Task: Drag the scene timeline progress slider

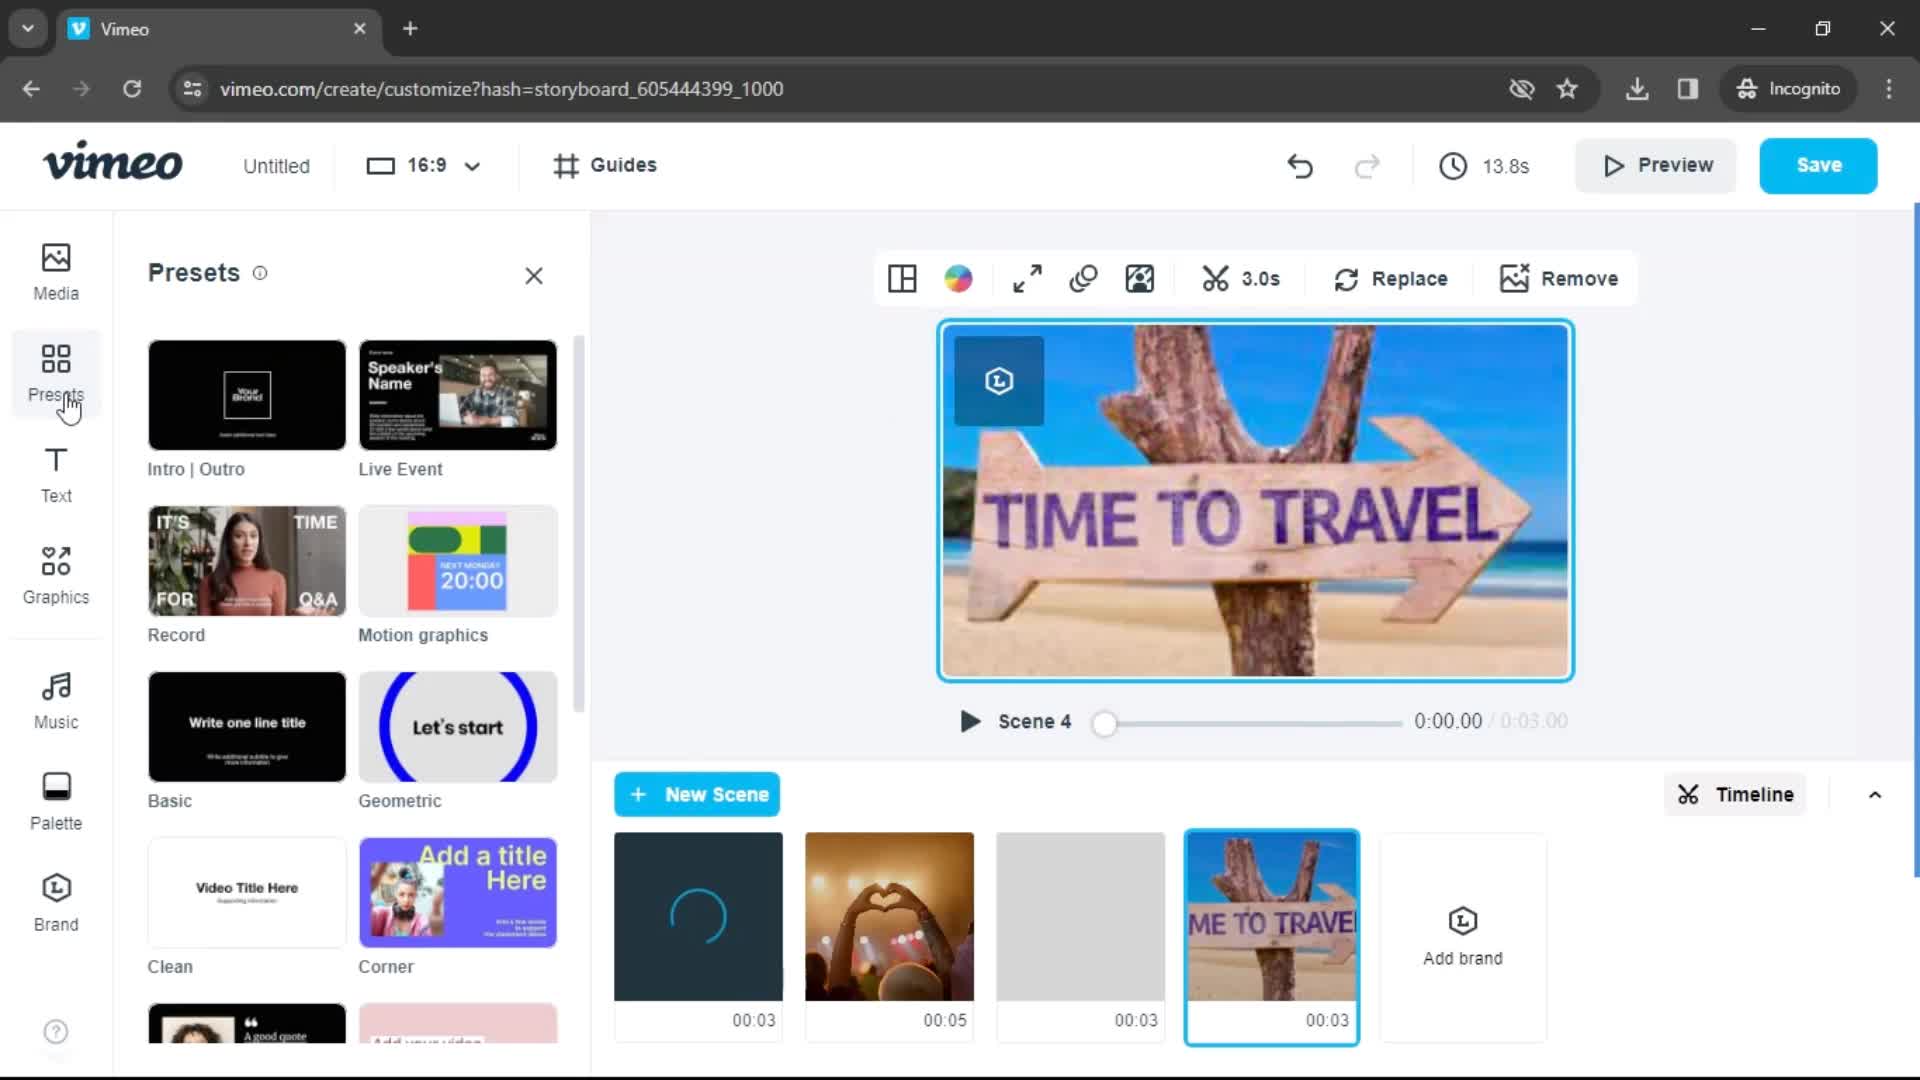Action: point(1104,721)
